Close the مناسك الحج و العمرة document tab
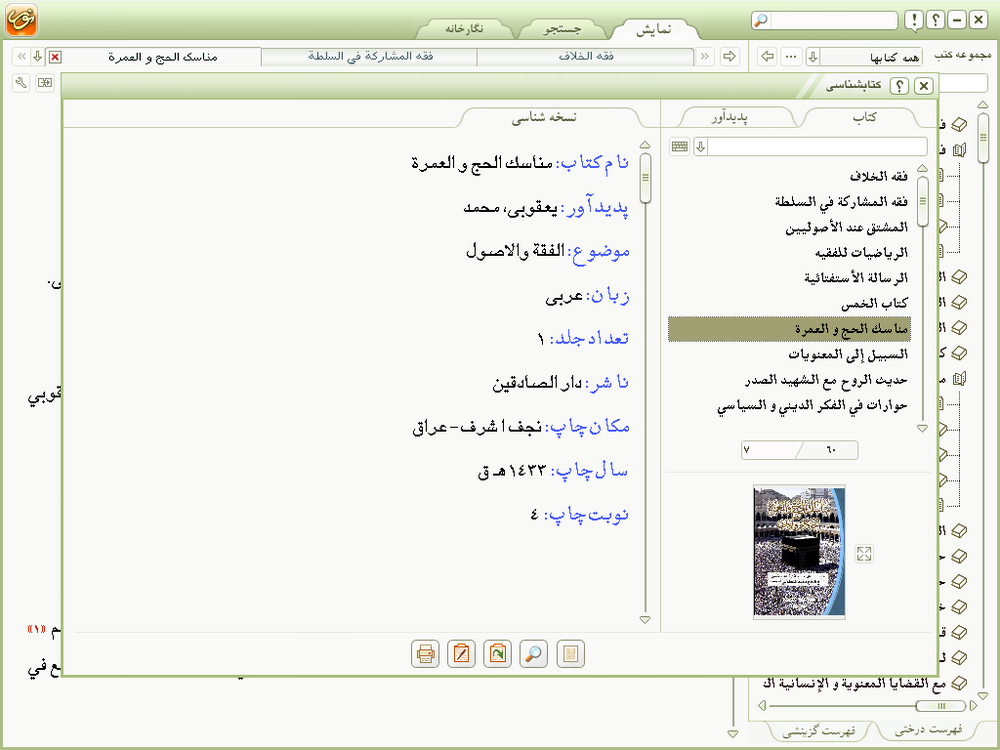Screen dimensions: 1000x750 pos(55,57)
